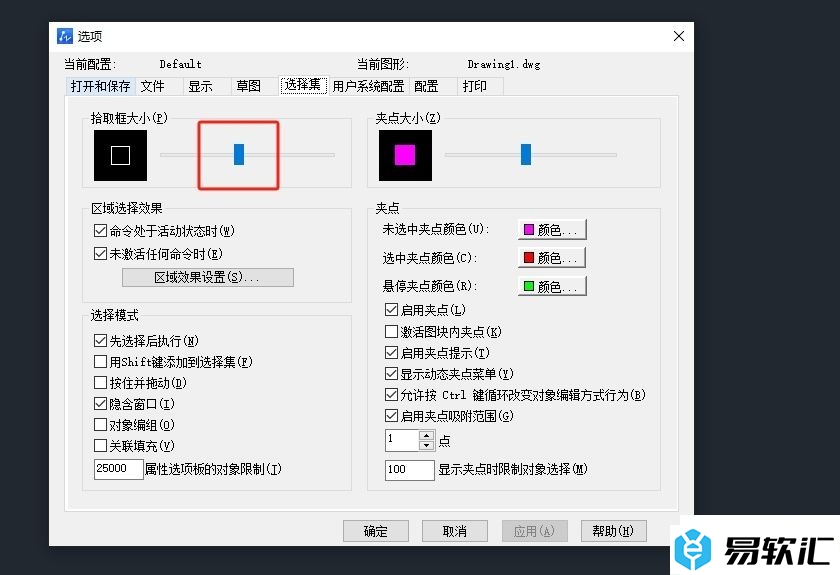
Task: Enable 按住并拖动 checkbox
Action: coord(100,383)
